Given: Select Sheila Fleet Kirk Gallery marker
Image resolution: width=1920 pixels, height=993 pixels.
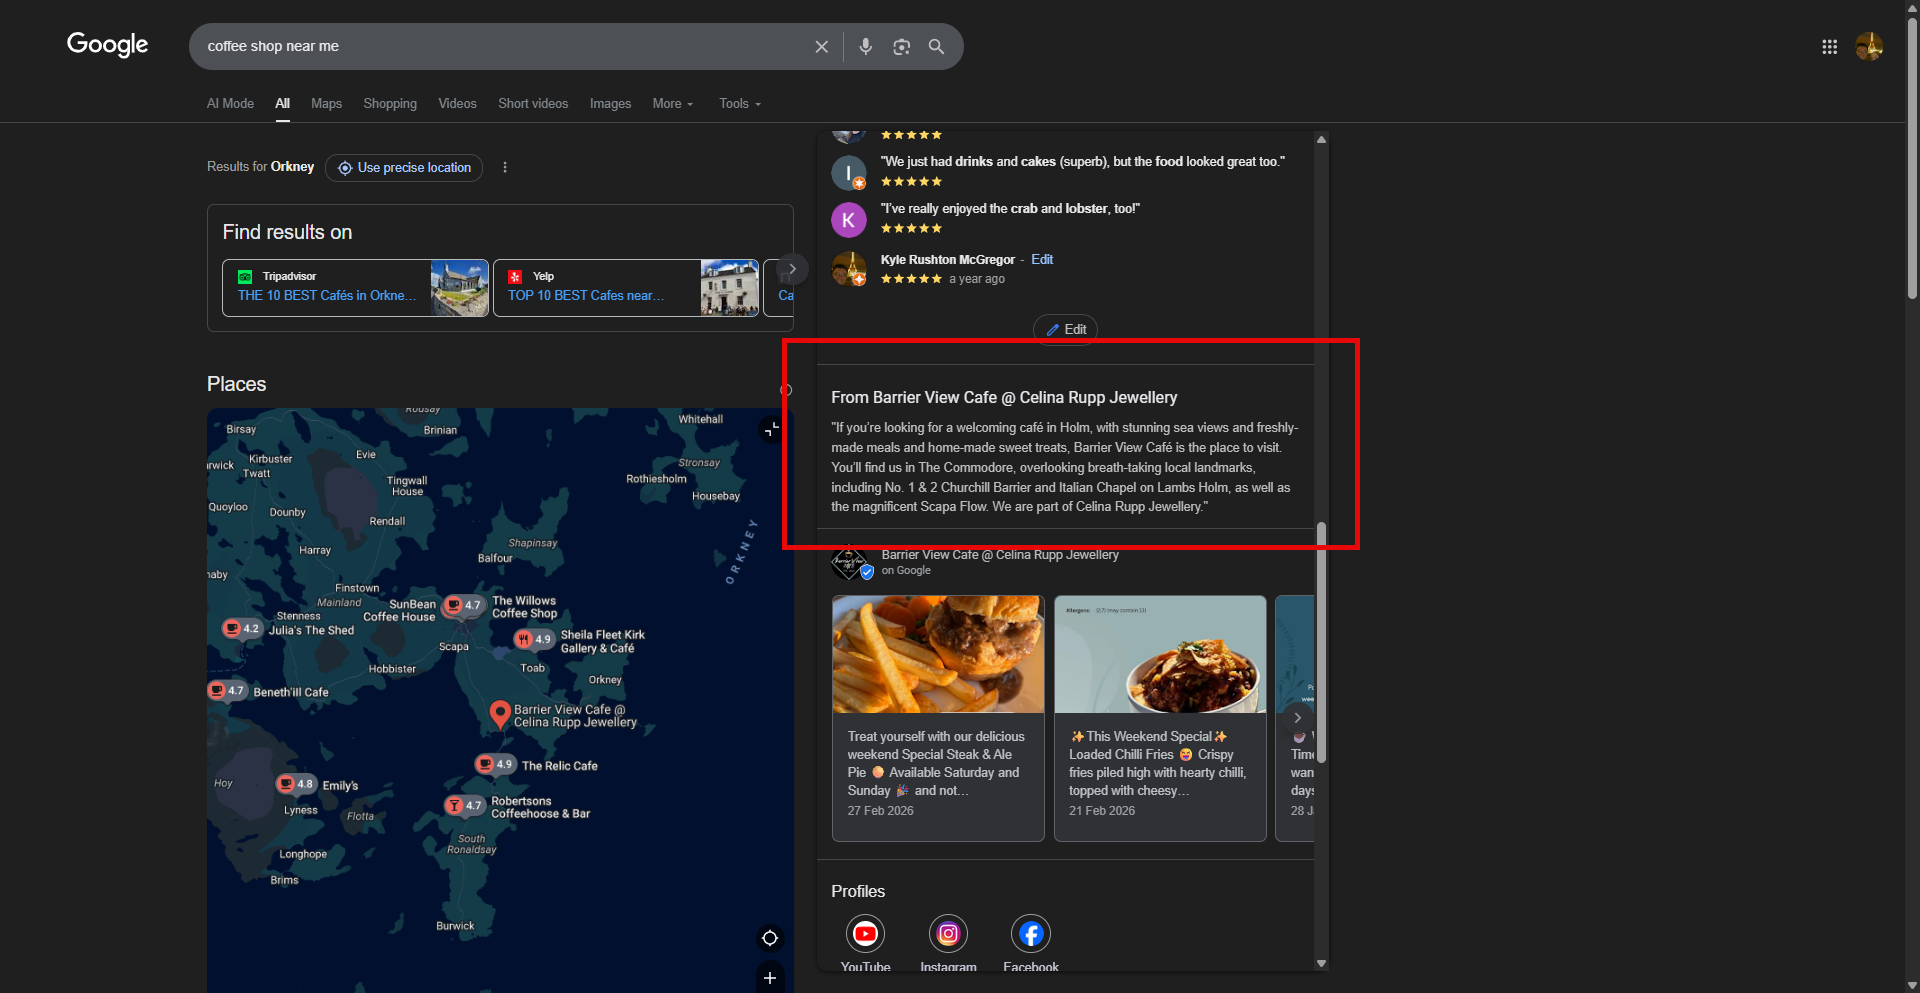Looking at the screenshot, I should (x=533, y=639).
